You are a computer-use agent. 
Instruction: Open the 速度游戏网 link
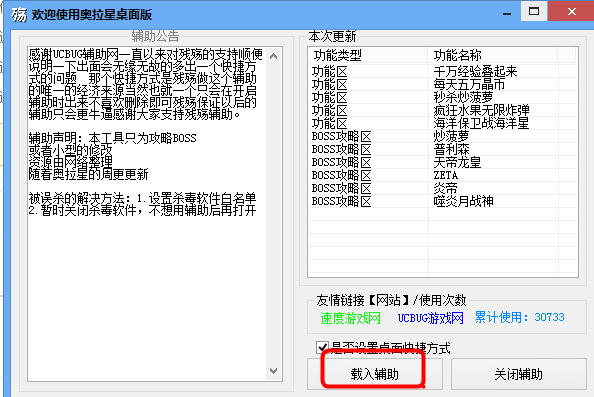point(350,318)
